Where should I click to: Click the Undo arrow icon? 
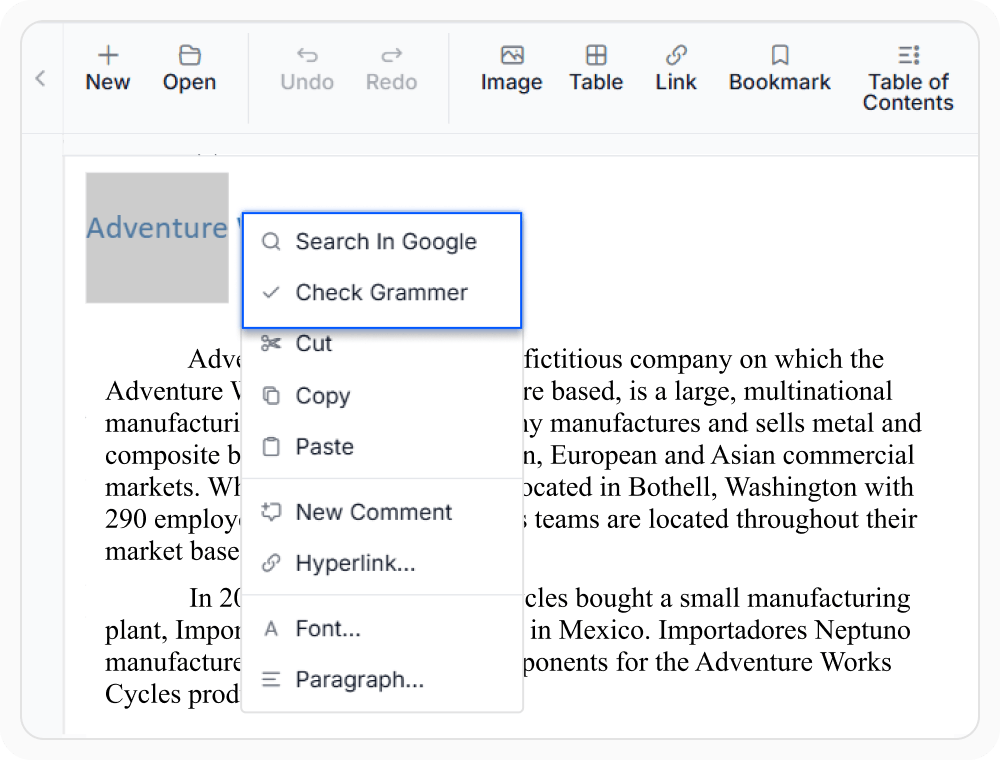pos(307,55)
